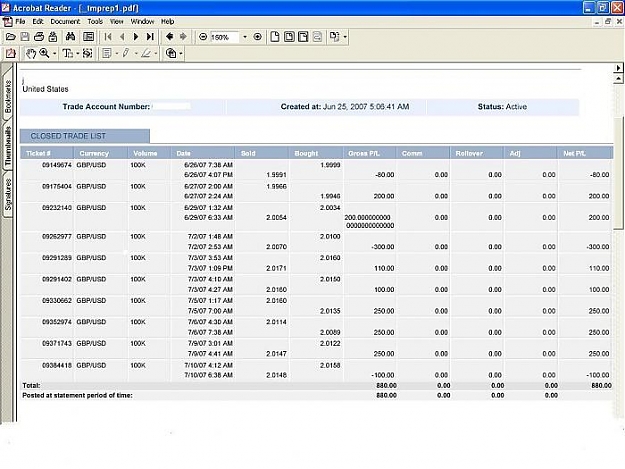Click the scroll up arrow on scrollbar
625x469 pixels.
tap(618, 78)
